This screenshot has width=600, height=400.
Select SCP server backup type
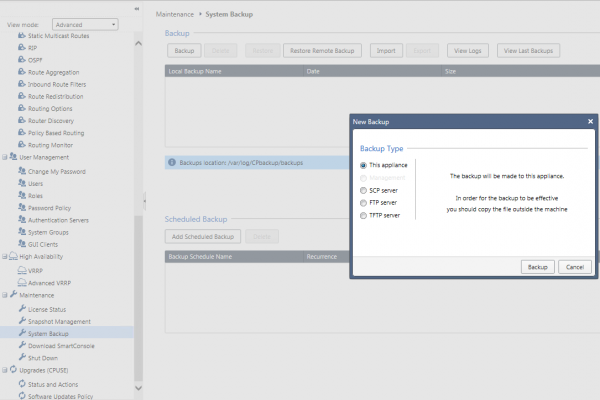tap(363, 190)
